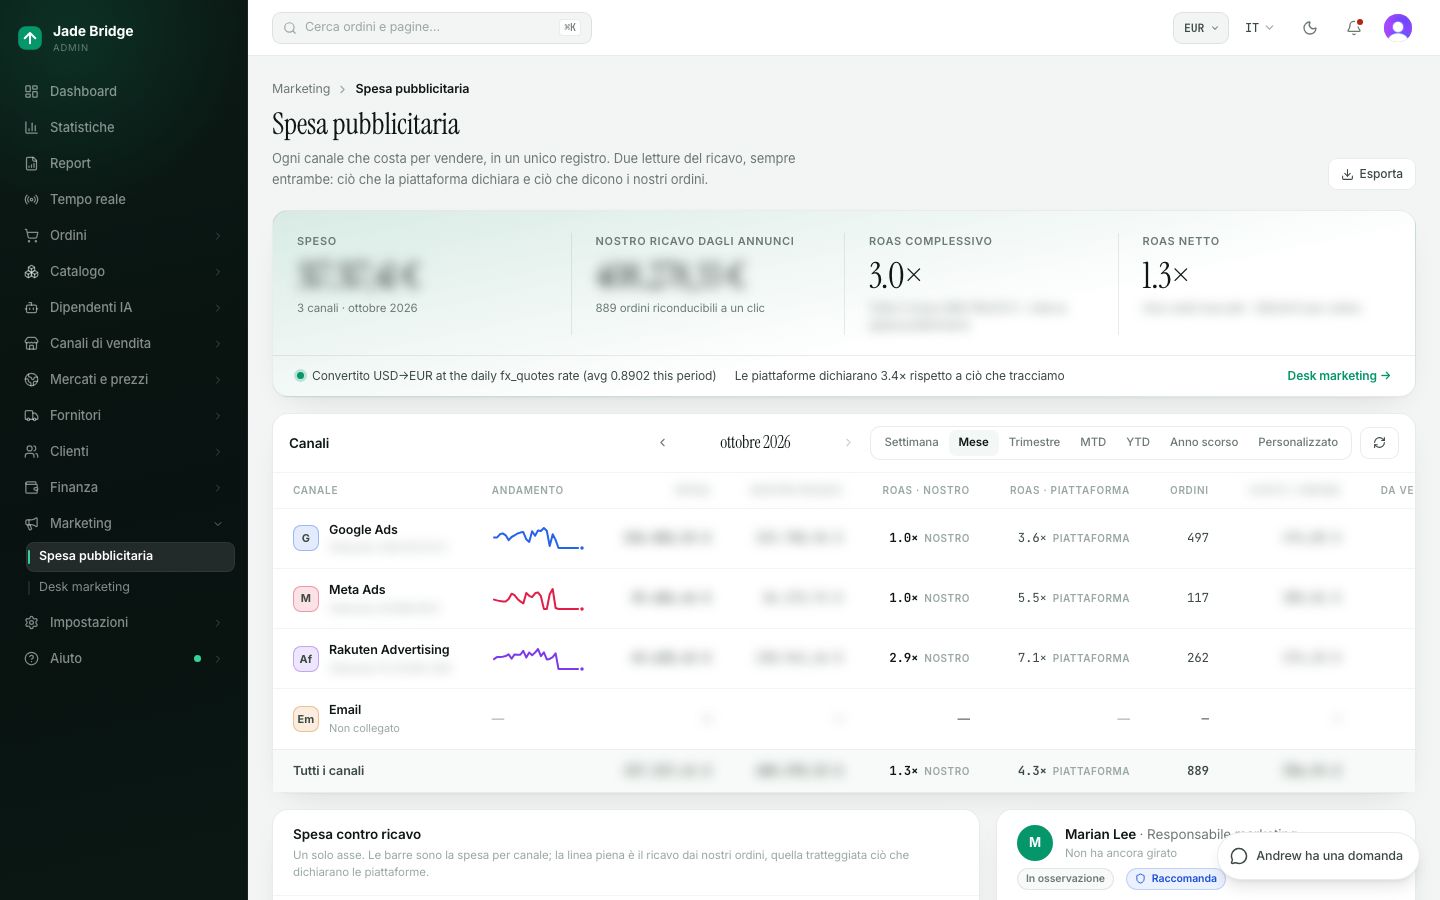
Task: Open Statistiche in sidebar
Action: tap(124, 127)
